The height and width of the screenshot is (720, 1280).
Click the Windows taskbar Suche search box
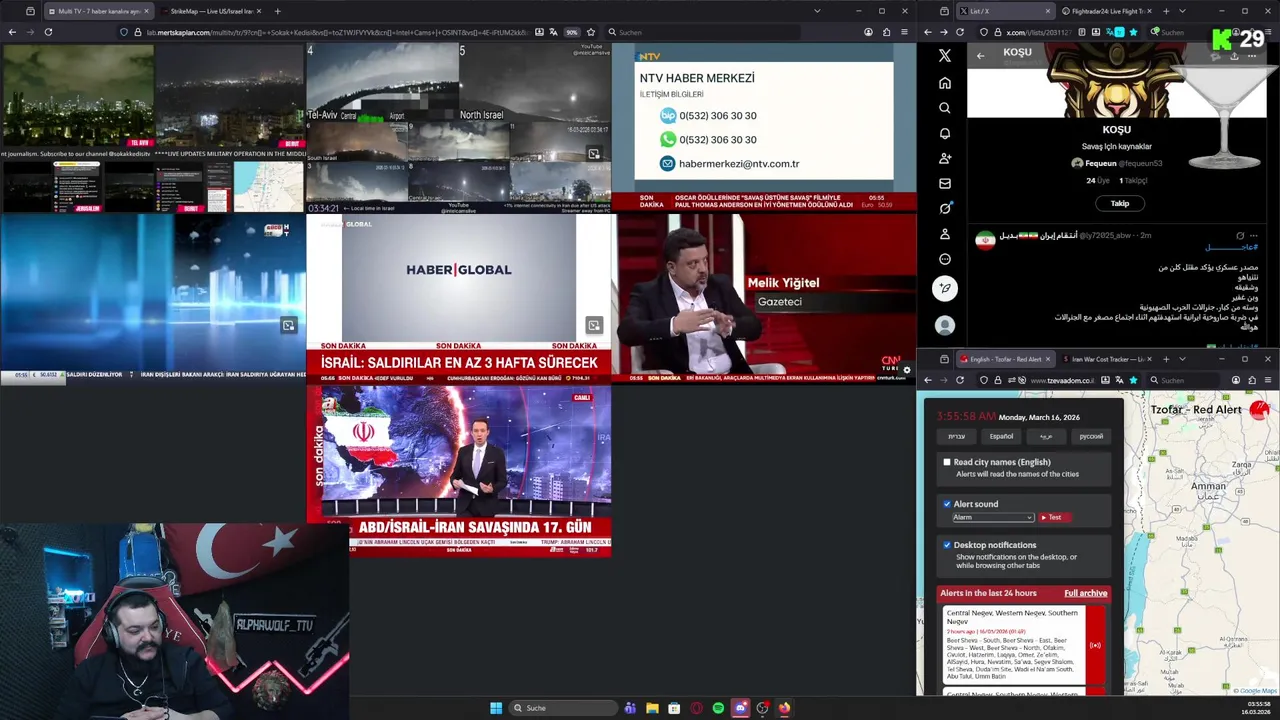[x=563, y=708]
